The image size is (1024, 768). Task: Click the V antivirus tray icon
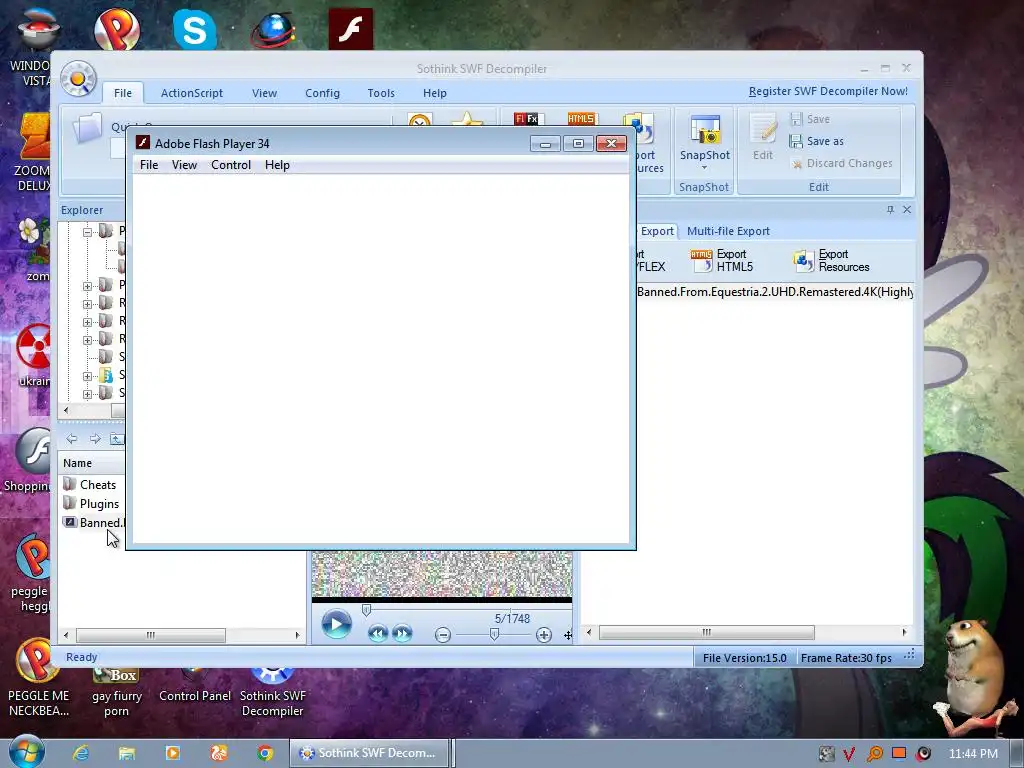[x=849, y=754]
